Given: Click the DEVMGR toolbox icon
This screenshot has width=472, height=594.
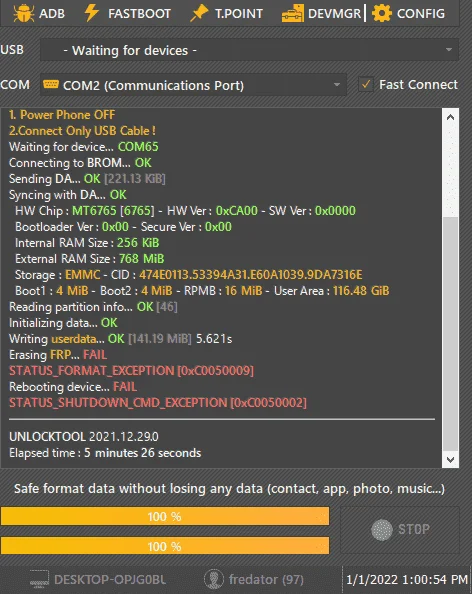Looking at the screenshot, I should pos(292,13).
